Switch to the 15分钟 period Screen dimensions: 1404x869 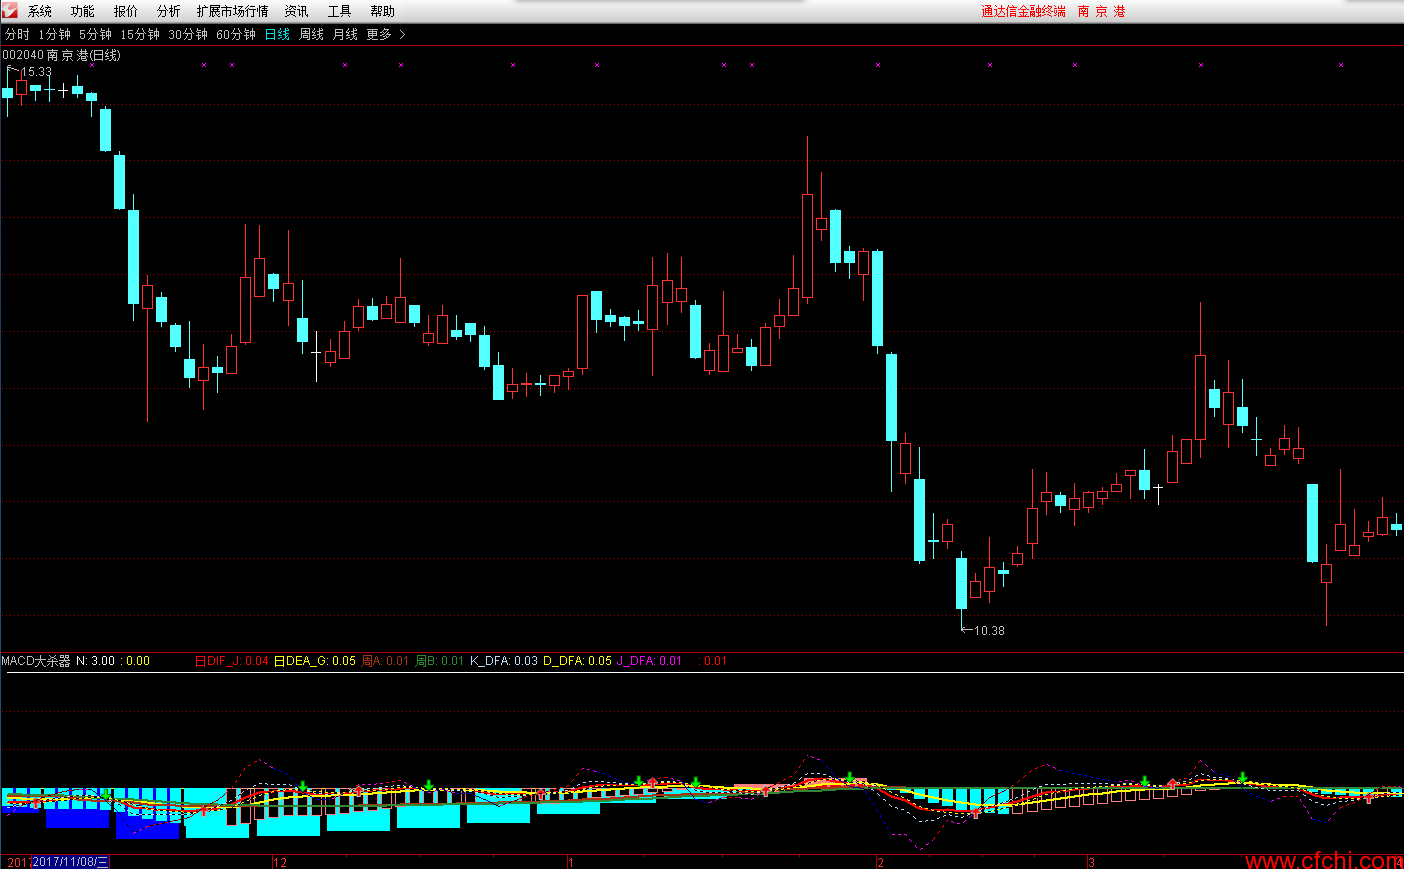click(140, 34)
